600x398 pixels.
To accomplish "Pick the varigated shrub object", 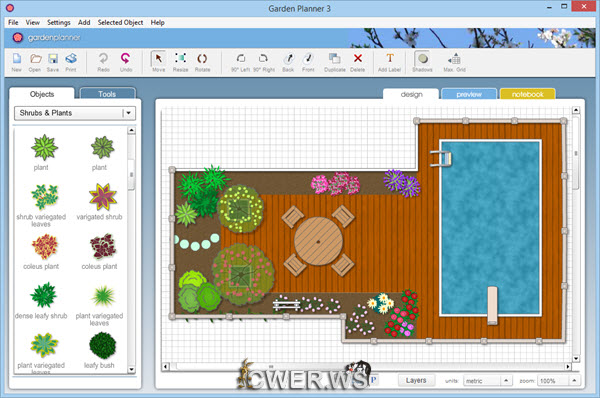I will pyautogui.click(x=103, y=197).
